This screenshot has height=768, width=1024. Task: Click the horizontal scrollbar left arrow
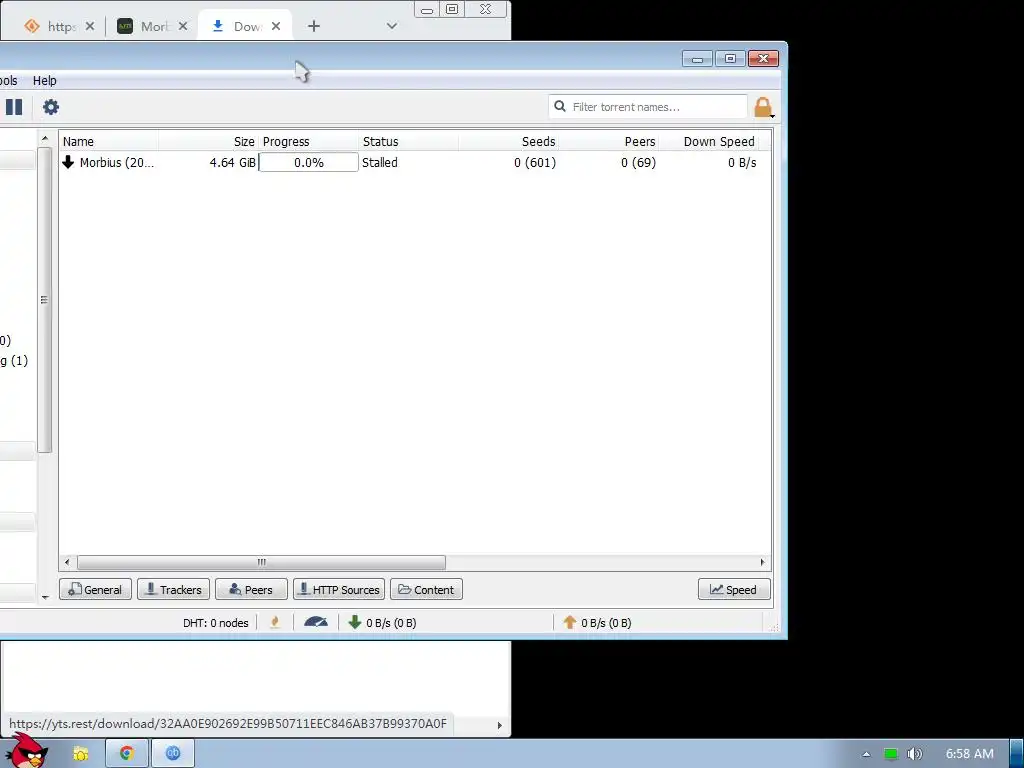(x=67, y=562)
